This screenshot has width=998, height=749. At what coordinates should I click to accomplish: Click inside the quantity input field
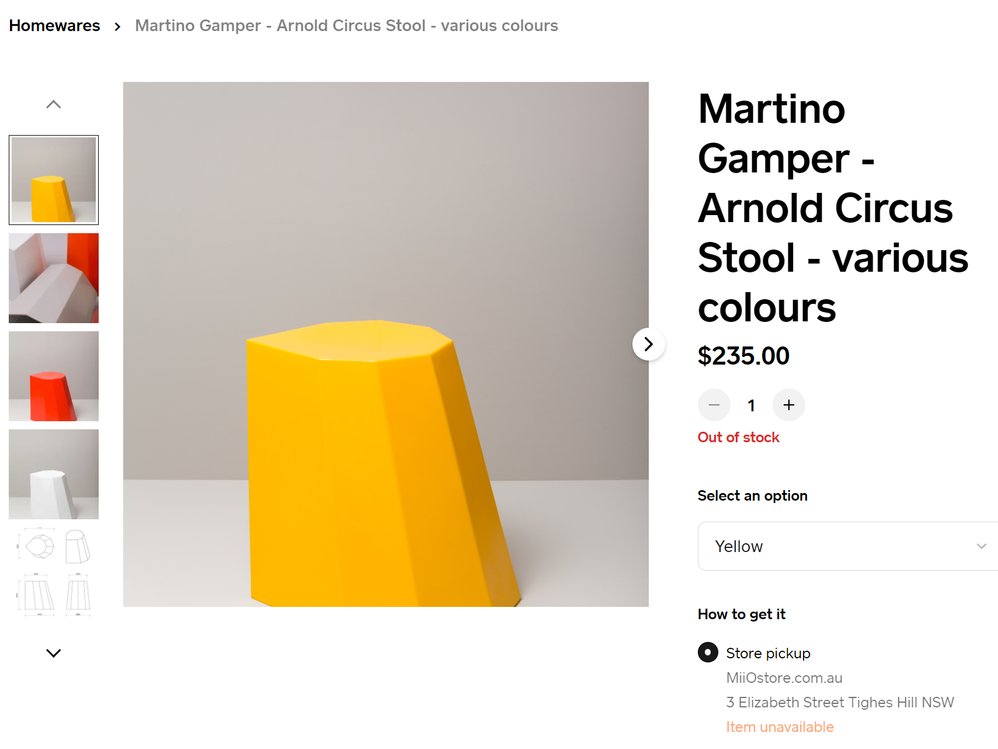(x=751, y=405)
